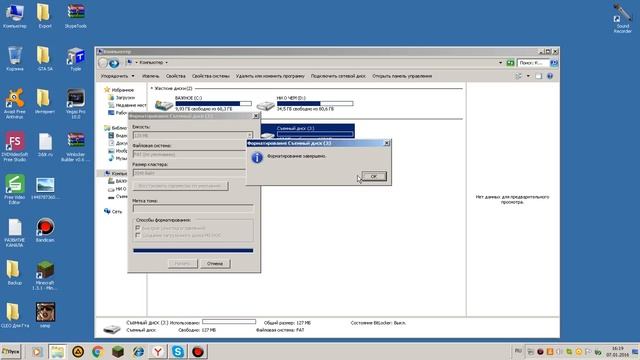Screen dimensions: 640x360
Task: Open the view options dropdown arrow
Action: [528, 76]
